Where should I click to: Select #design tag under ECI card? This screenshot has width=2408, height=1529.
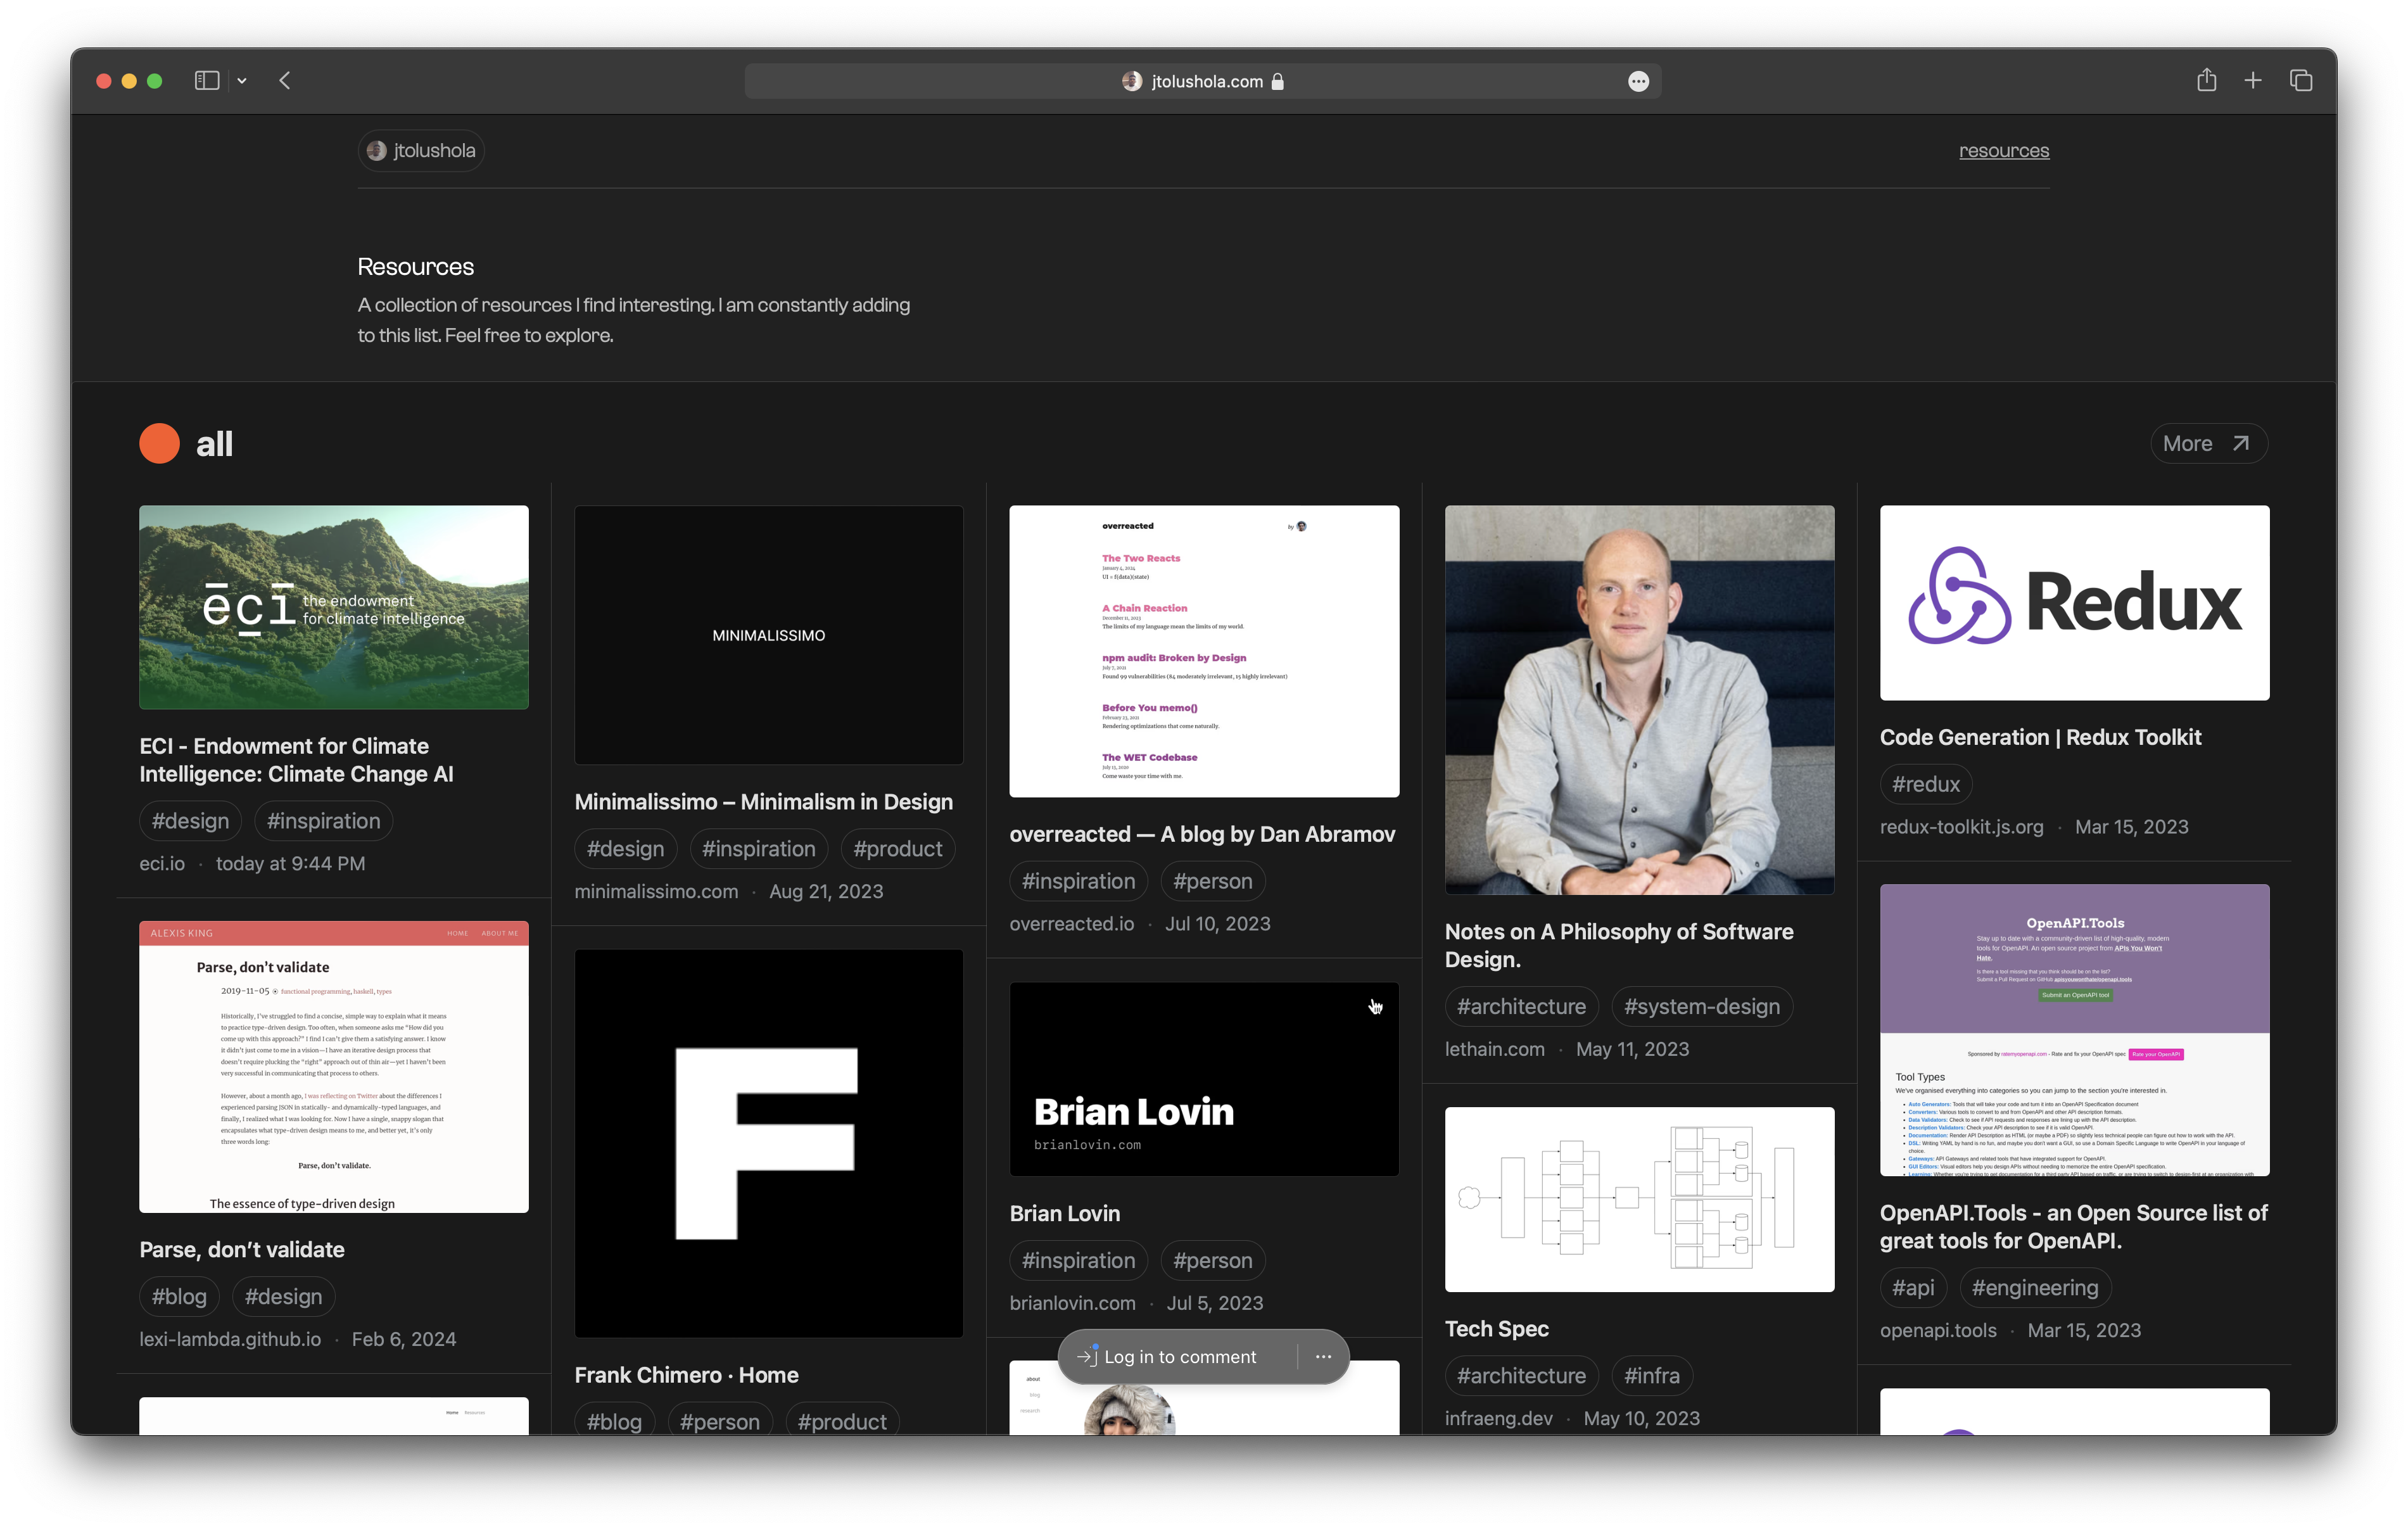tap(190, 821)
